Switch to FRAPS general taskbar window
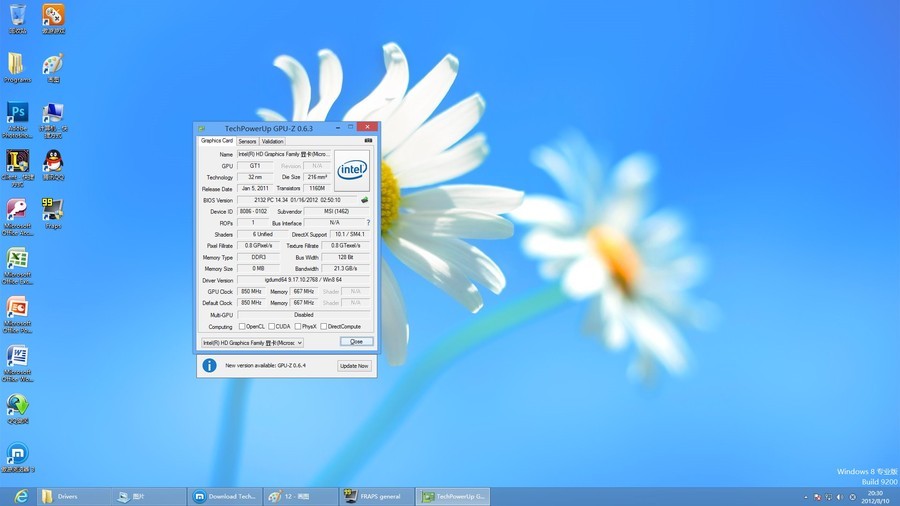The width and height of the screenshot is (900, 506). point(377,496)
